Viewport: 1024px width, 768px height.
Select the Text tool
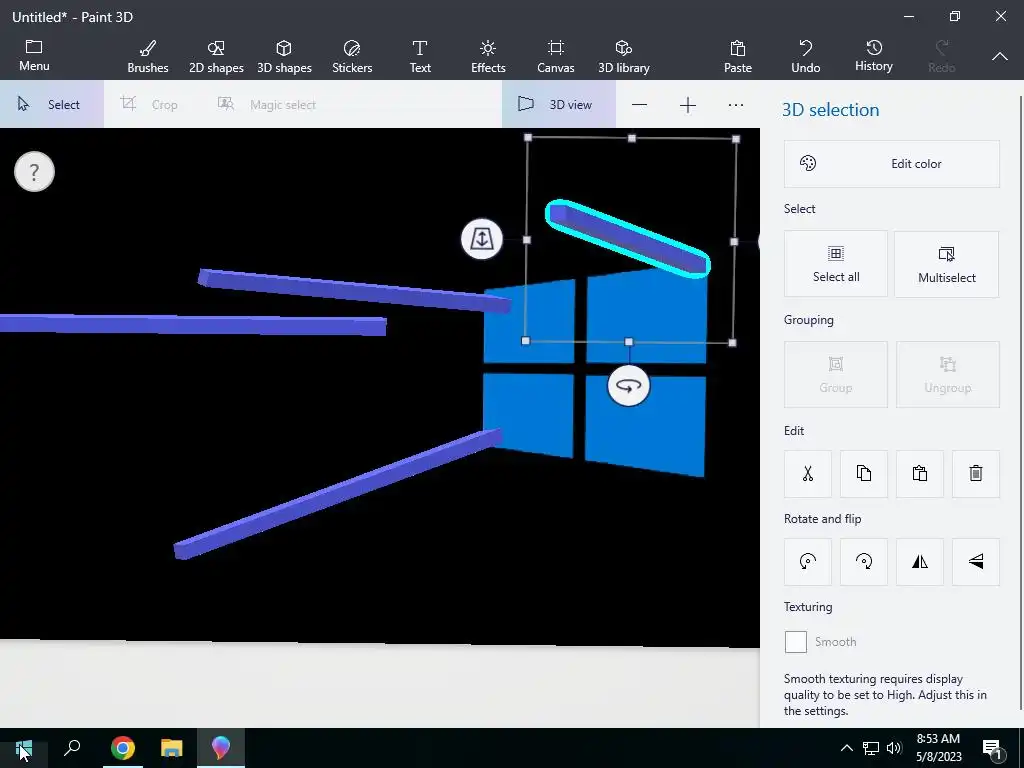(420, 56)
